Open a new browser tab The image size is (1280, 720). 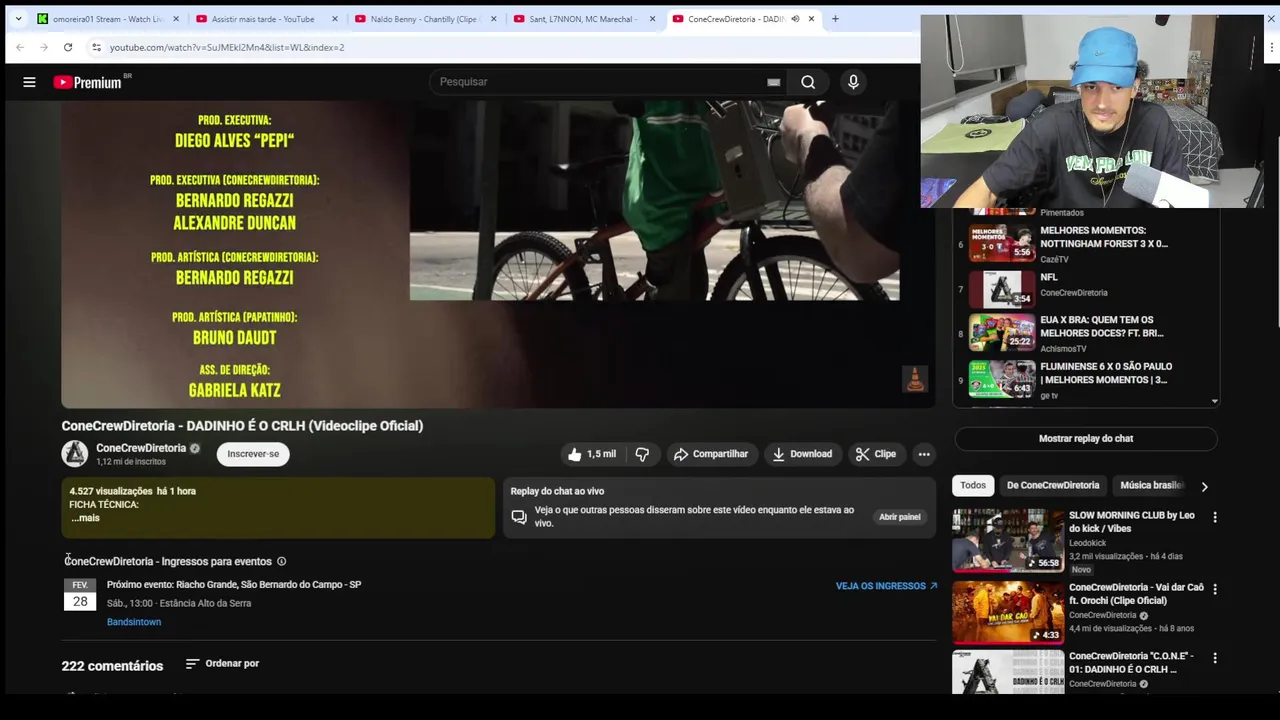[835, 19]
